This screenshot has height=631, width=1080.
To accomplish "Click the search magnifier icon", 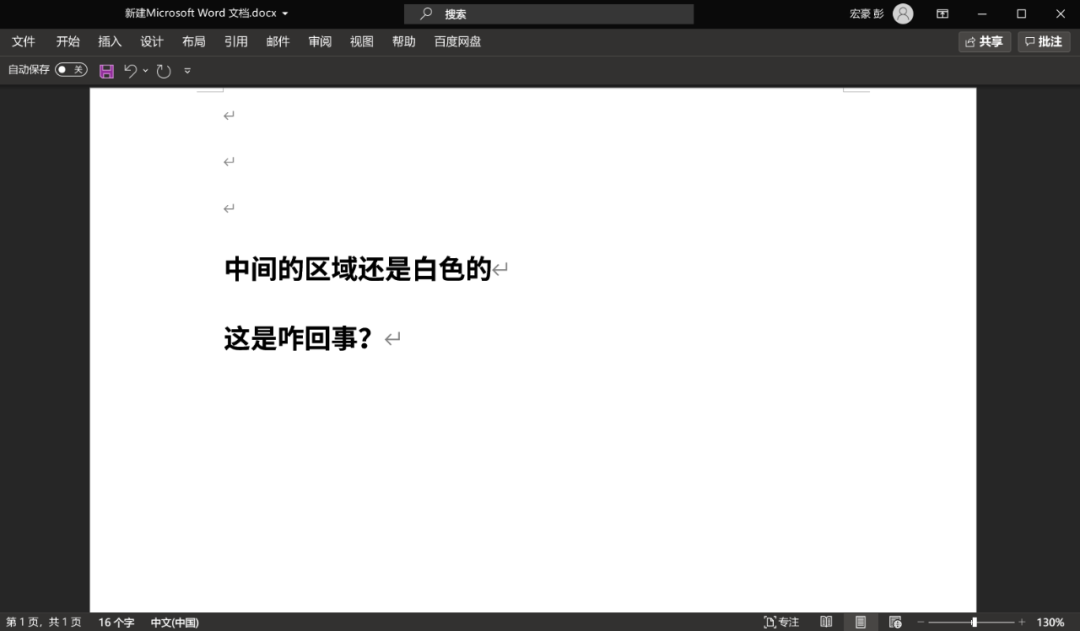I will click(426, 13).
